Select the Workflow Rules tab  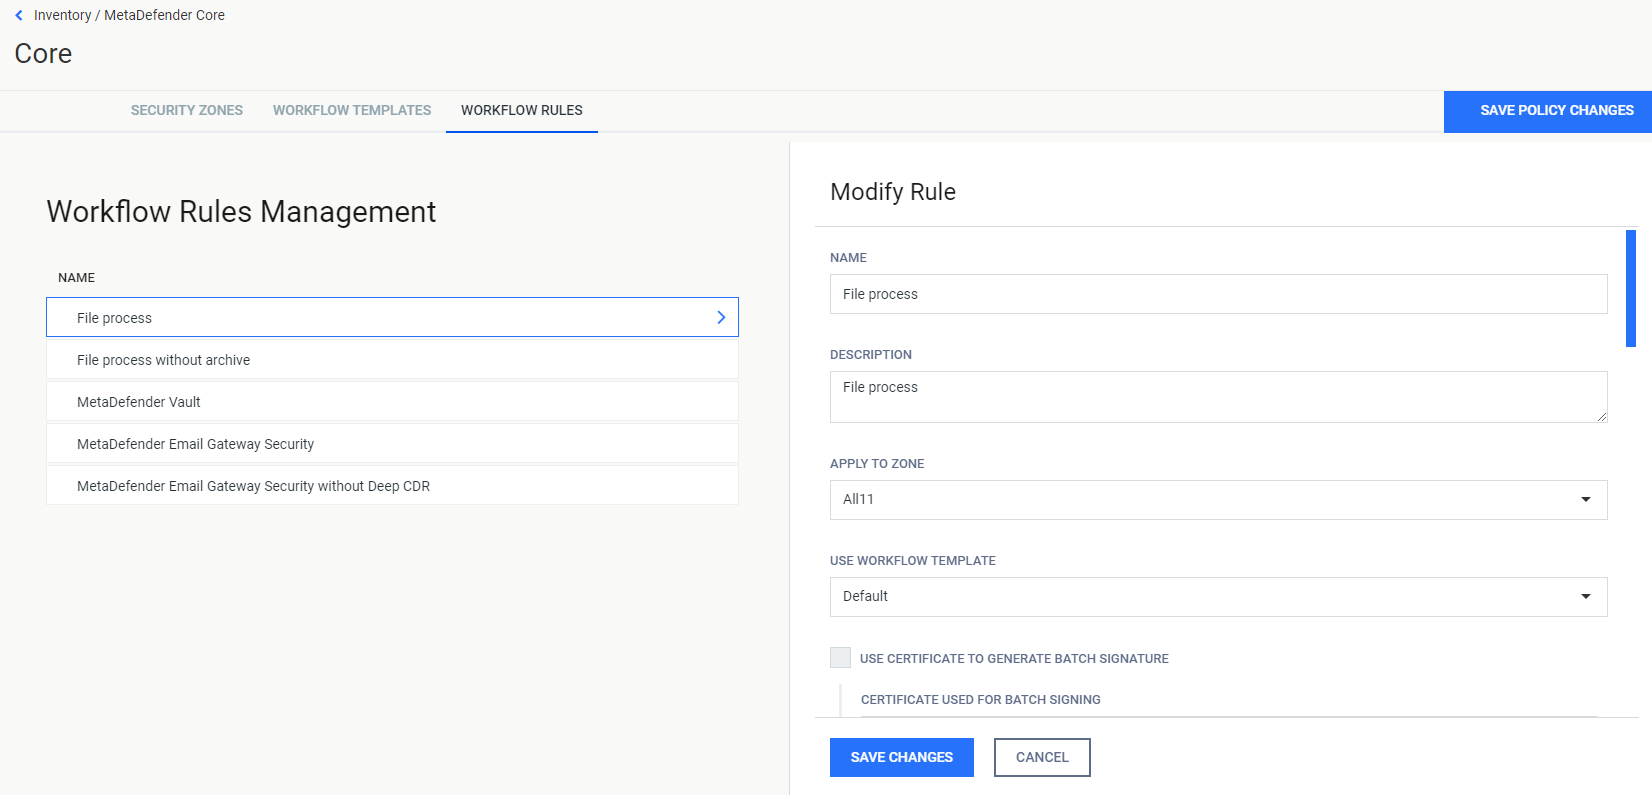(522, 110)
